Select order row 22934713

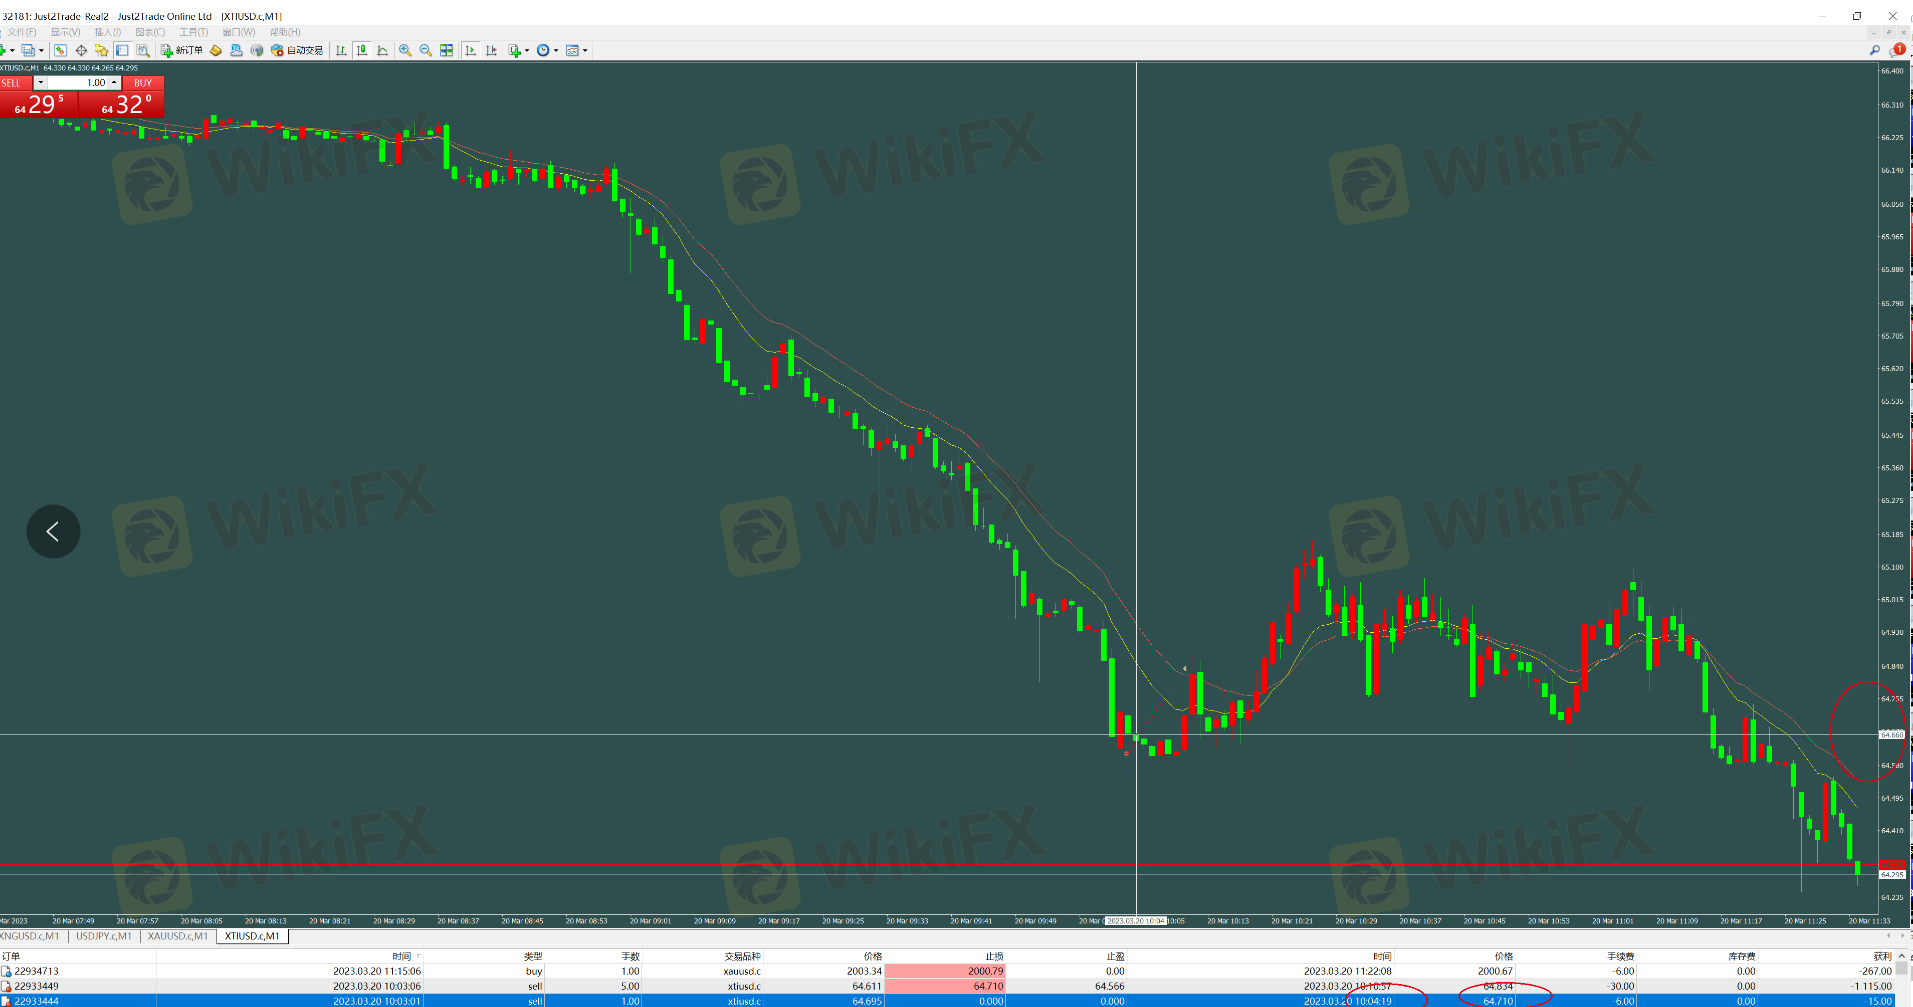pyautogui.click(x=947, y=971)
